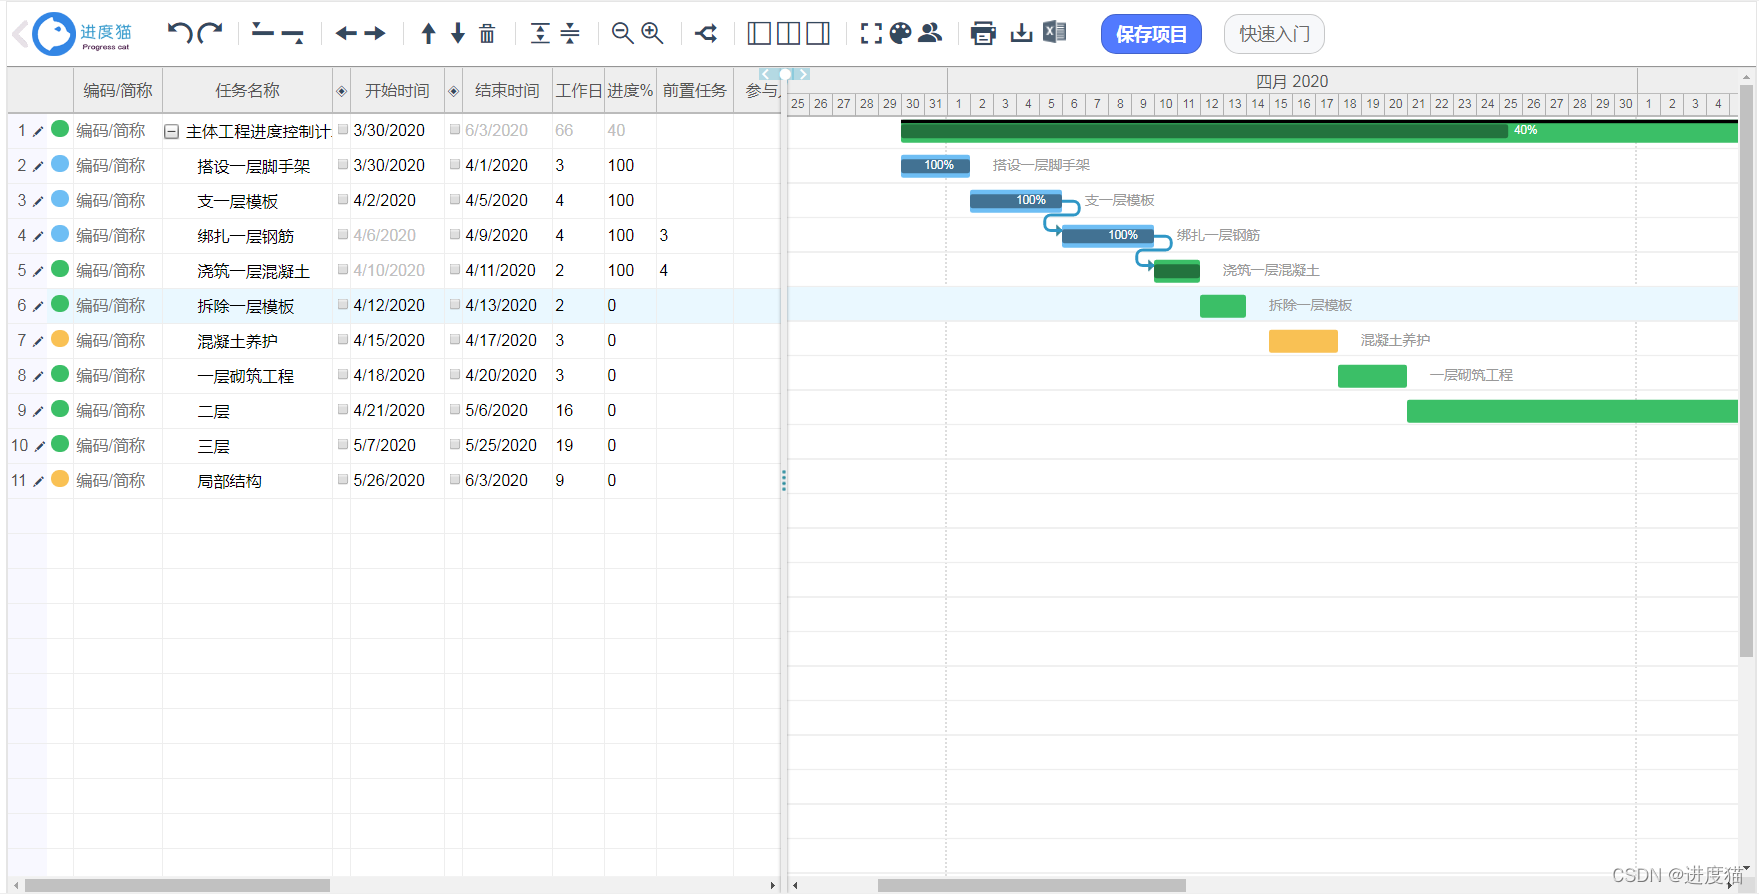Click the redo arrow icon
The height and width of the screenshot is (894, 1759).
[x=210, y=33]
